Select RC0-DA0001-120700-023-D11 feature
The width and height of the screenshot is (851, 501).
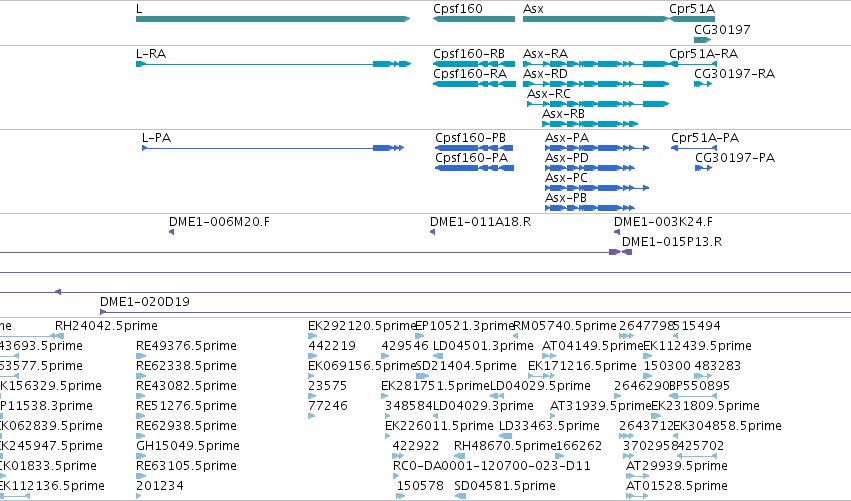pos(396,476)
